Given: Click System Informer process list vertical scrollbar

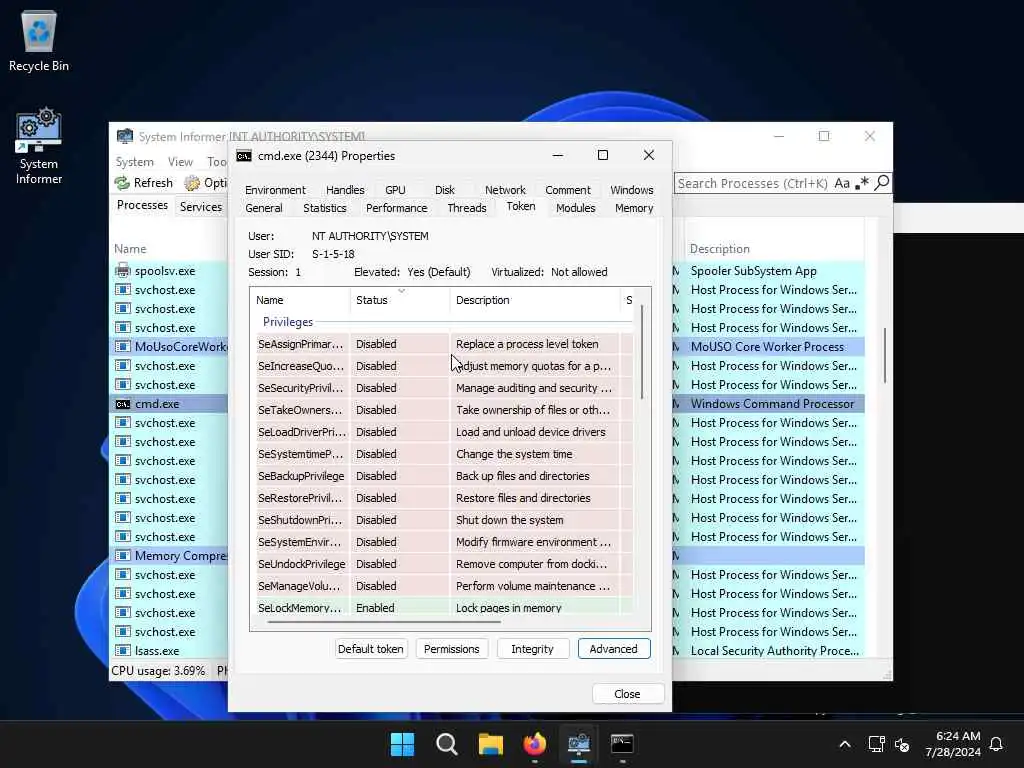Looking at the screenshot, I should coord(885,355).
